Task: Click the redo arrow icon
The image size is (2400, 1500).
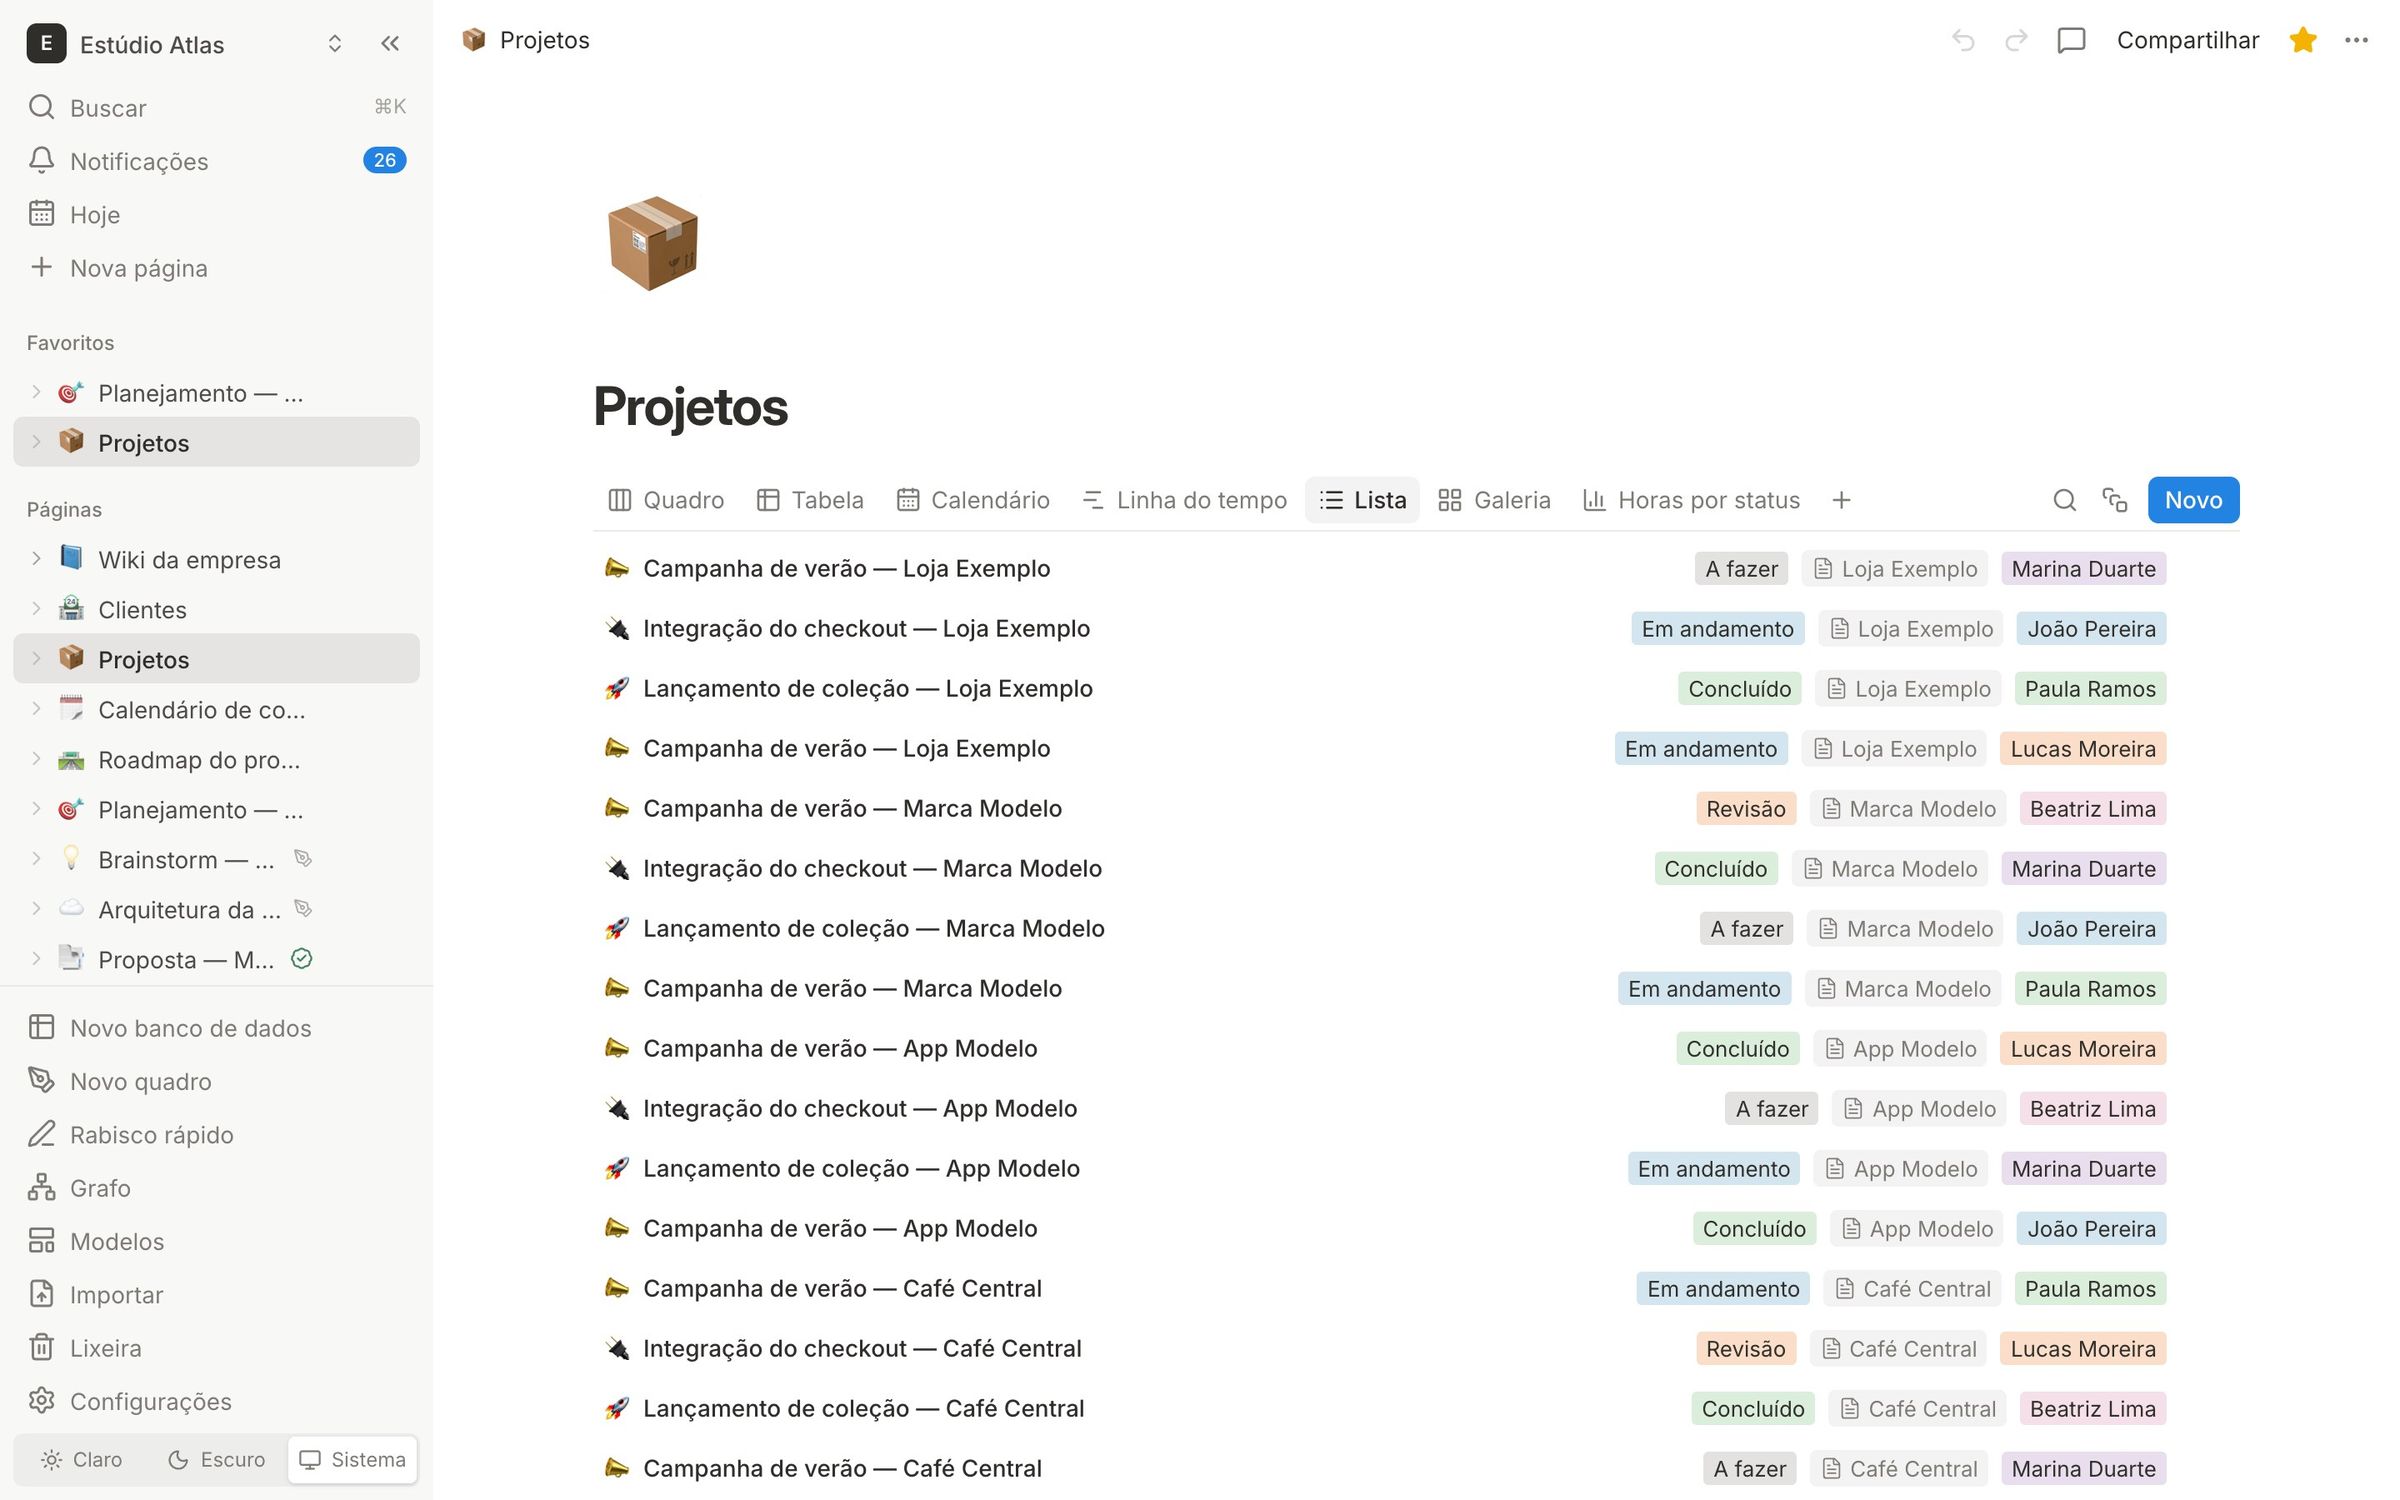Action: click(x=2016, y=41)
